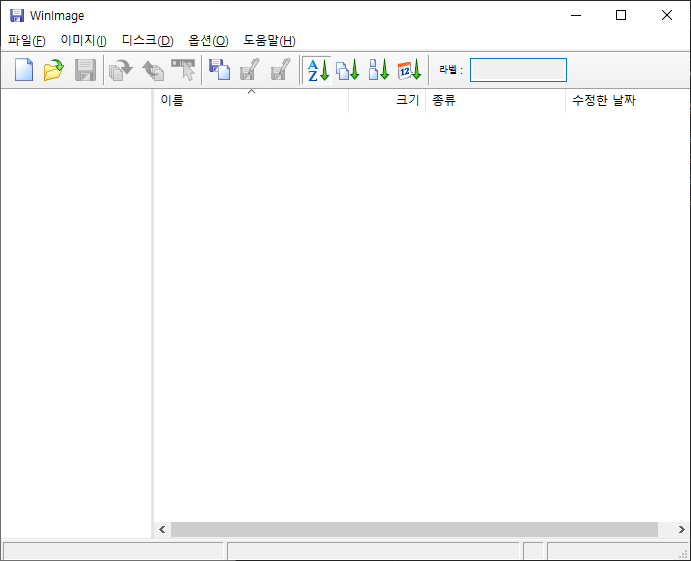Screen dimensions: 691x561
Task: Click the Write disk toolbar icon
Action: point(249,70)
